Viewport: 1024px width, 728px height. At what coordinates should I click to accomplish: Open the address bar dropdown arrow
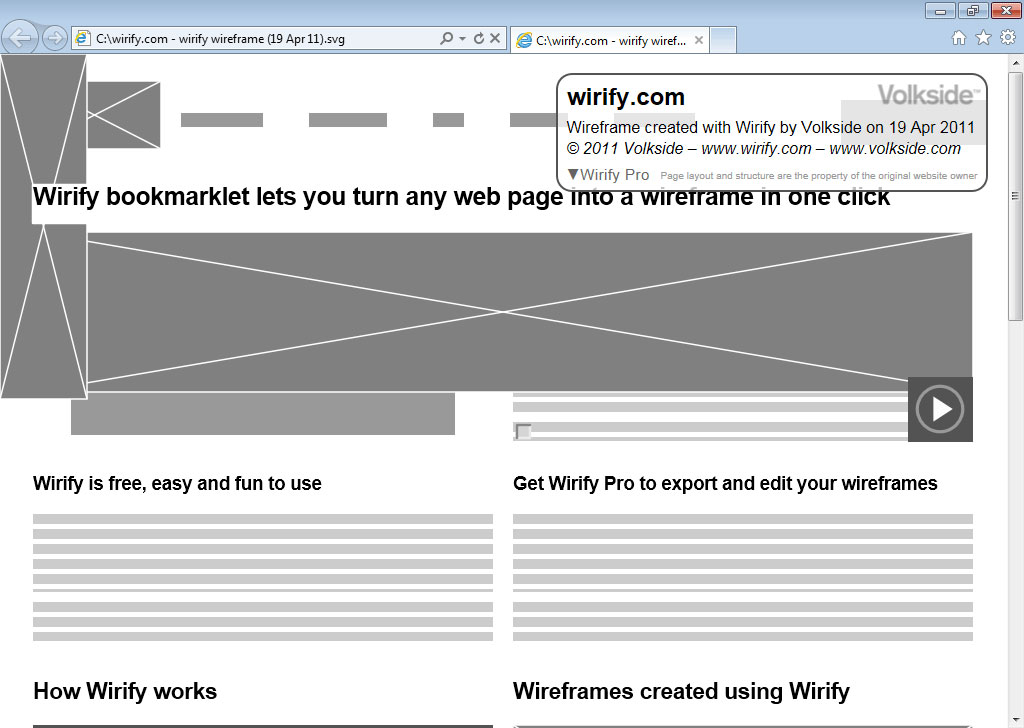tap(462, 39)
